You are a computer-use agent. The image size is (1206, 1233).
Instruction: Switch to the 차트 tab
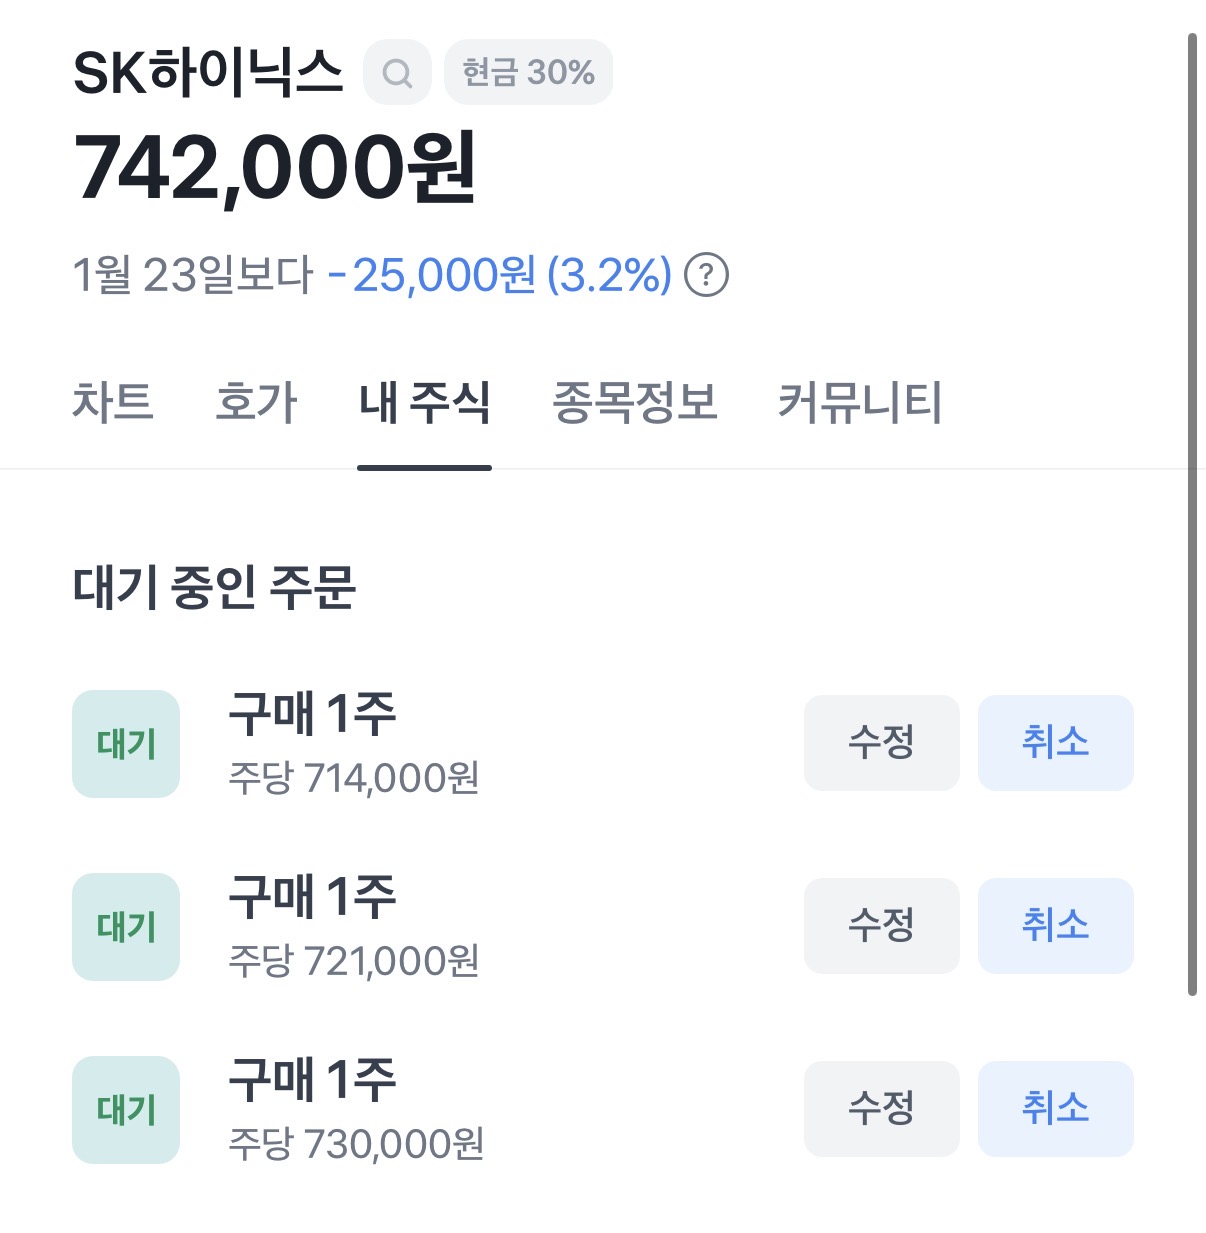point(113,402)
